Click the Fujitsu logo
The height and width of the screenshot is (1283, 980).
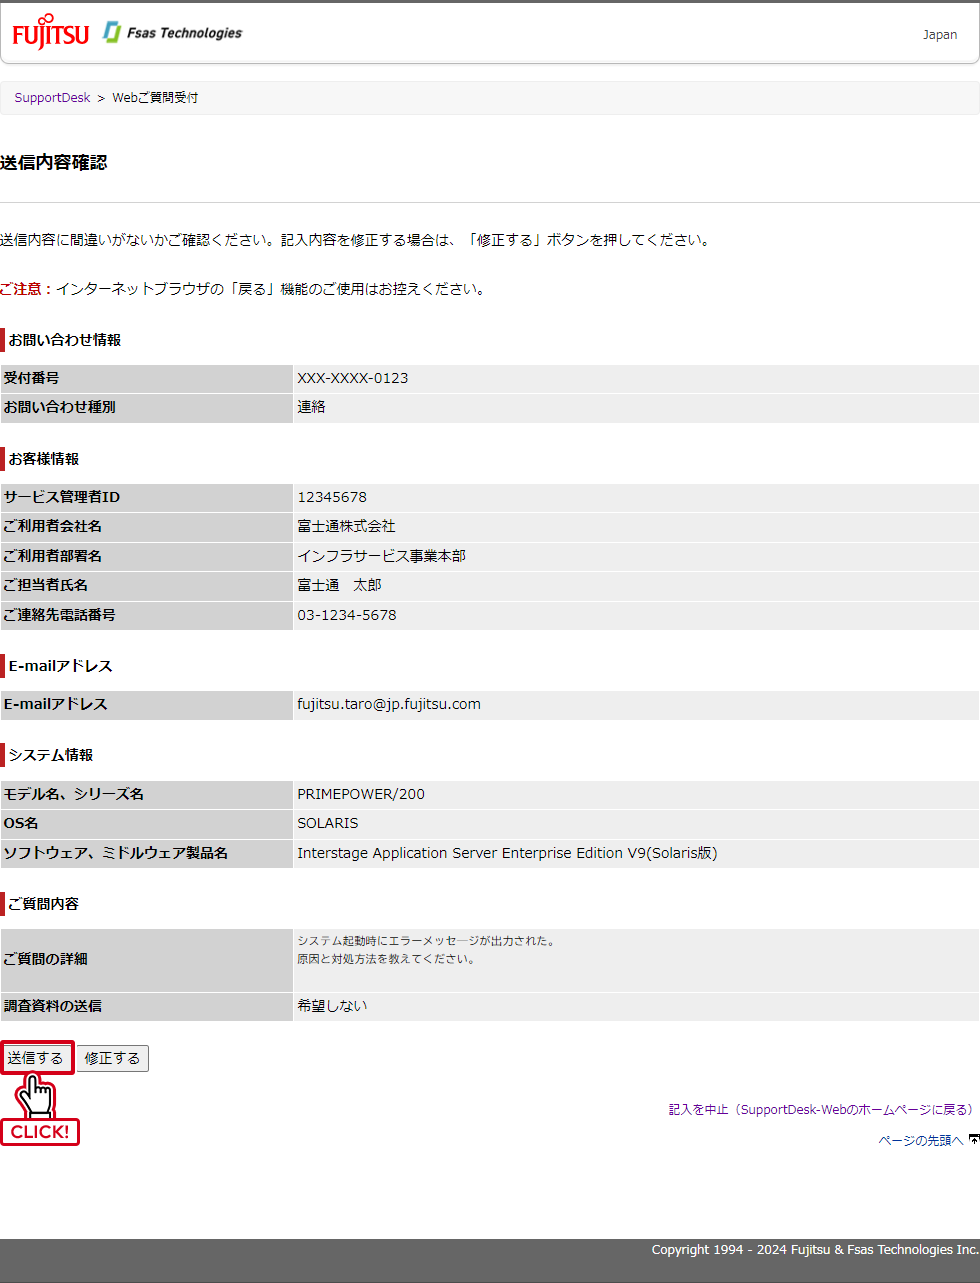coord(51,34)
